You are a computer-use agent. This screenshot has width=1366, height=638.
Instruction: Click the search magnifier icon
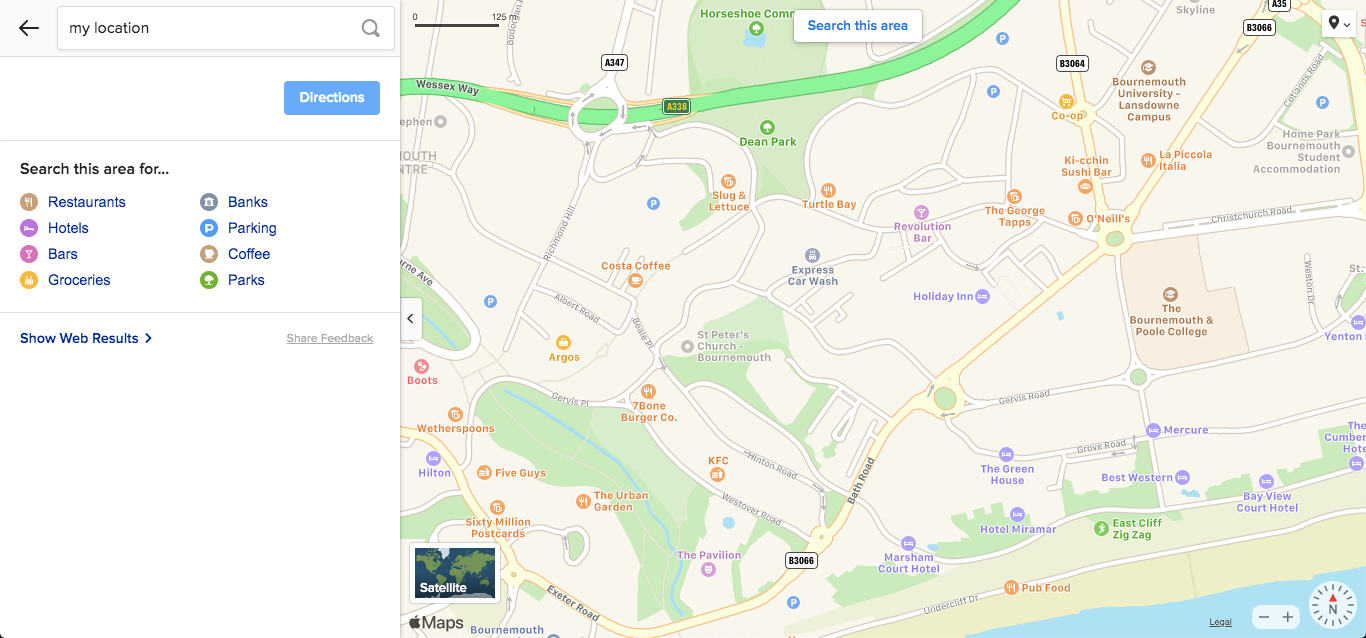tap(370, 28)
